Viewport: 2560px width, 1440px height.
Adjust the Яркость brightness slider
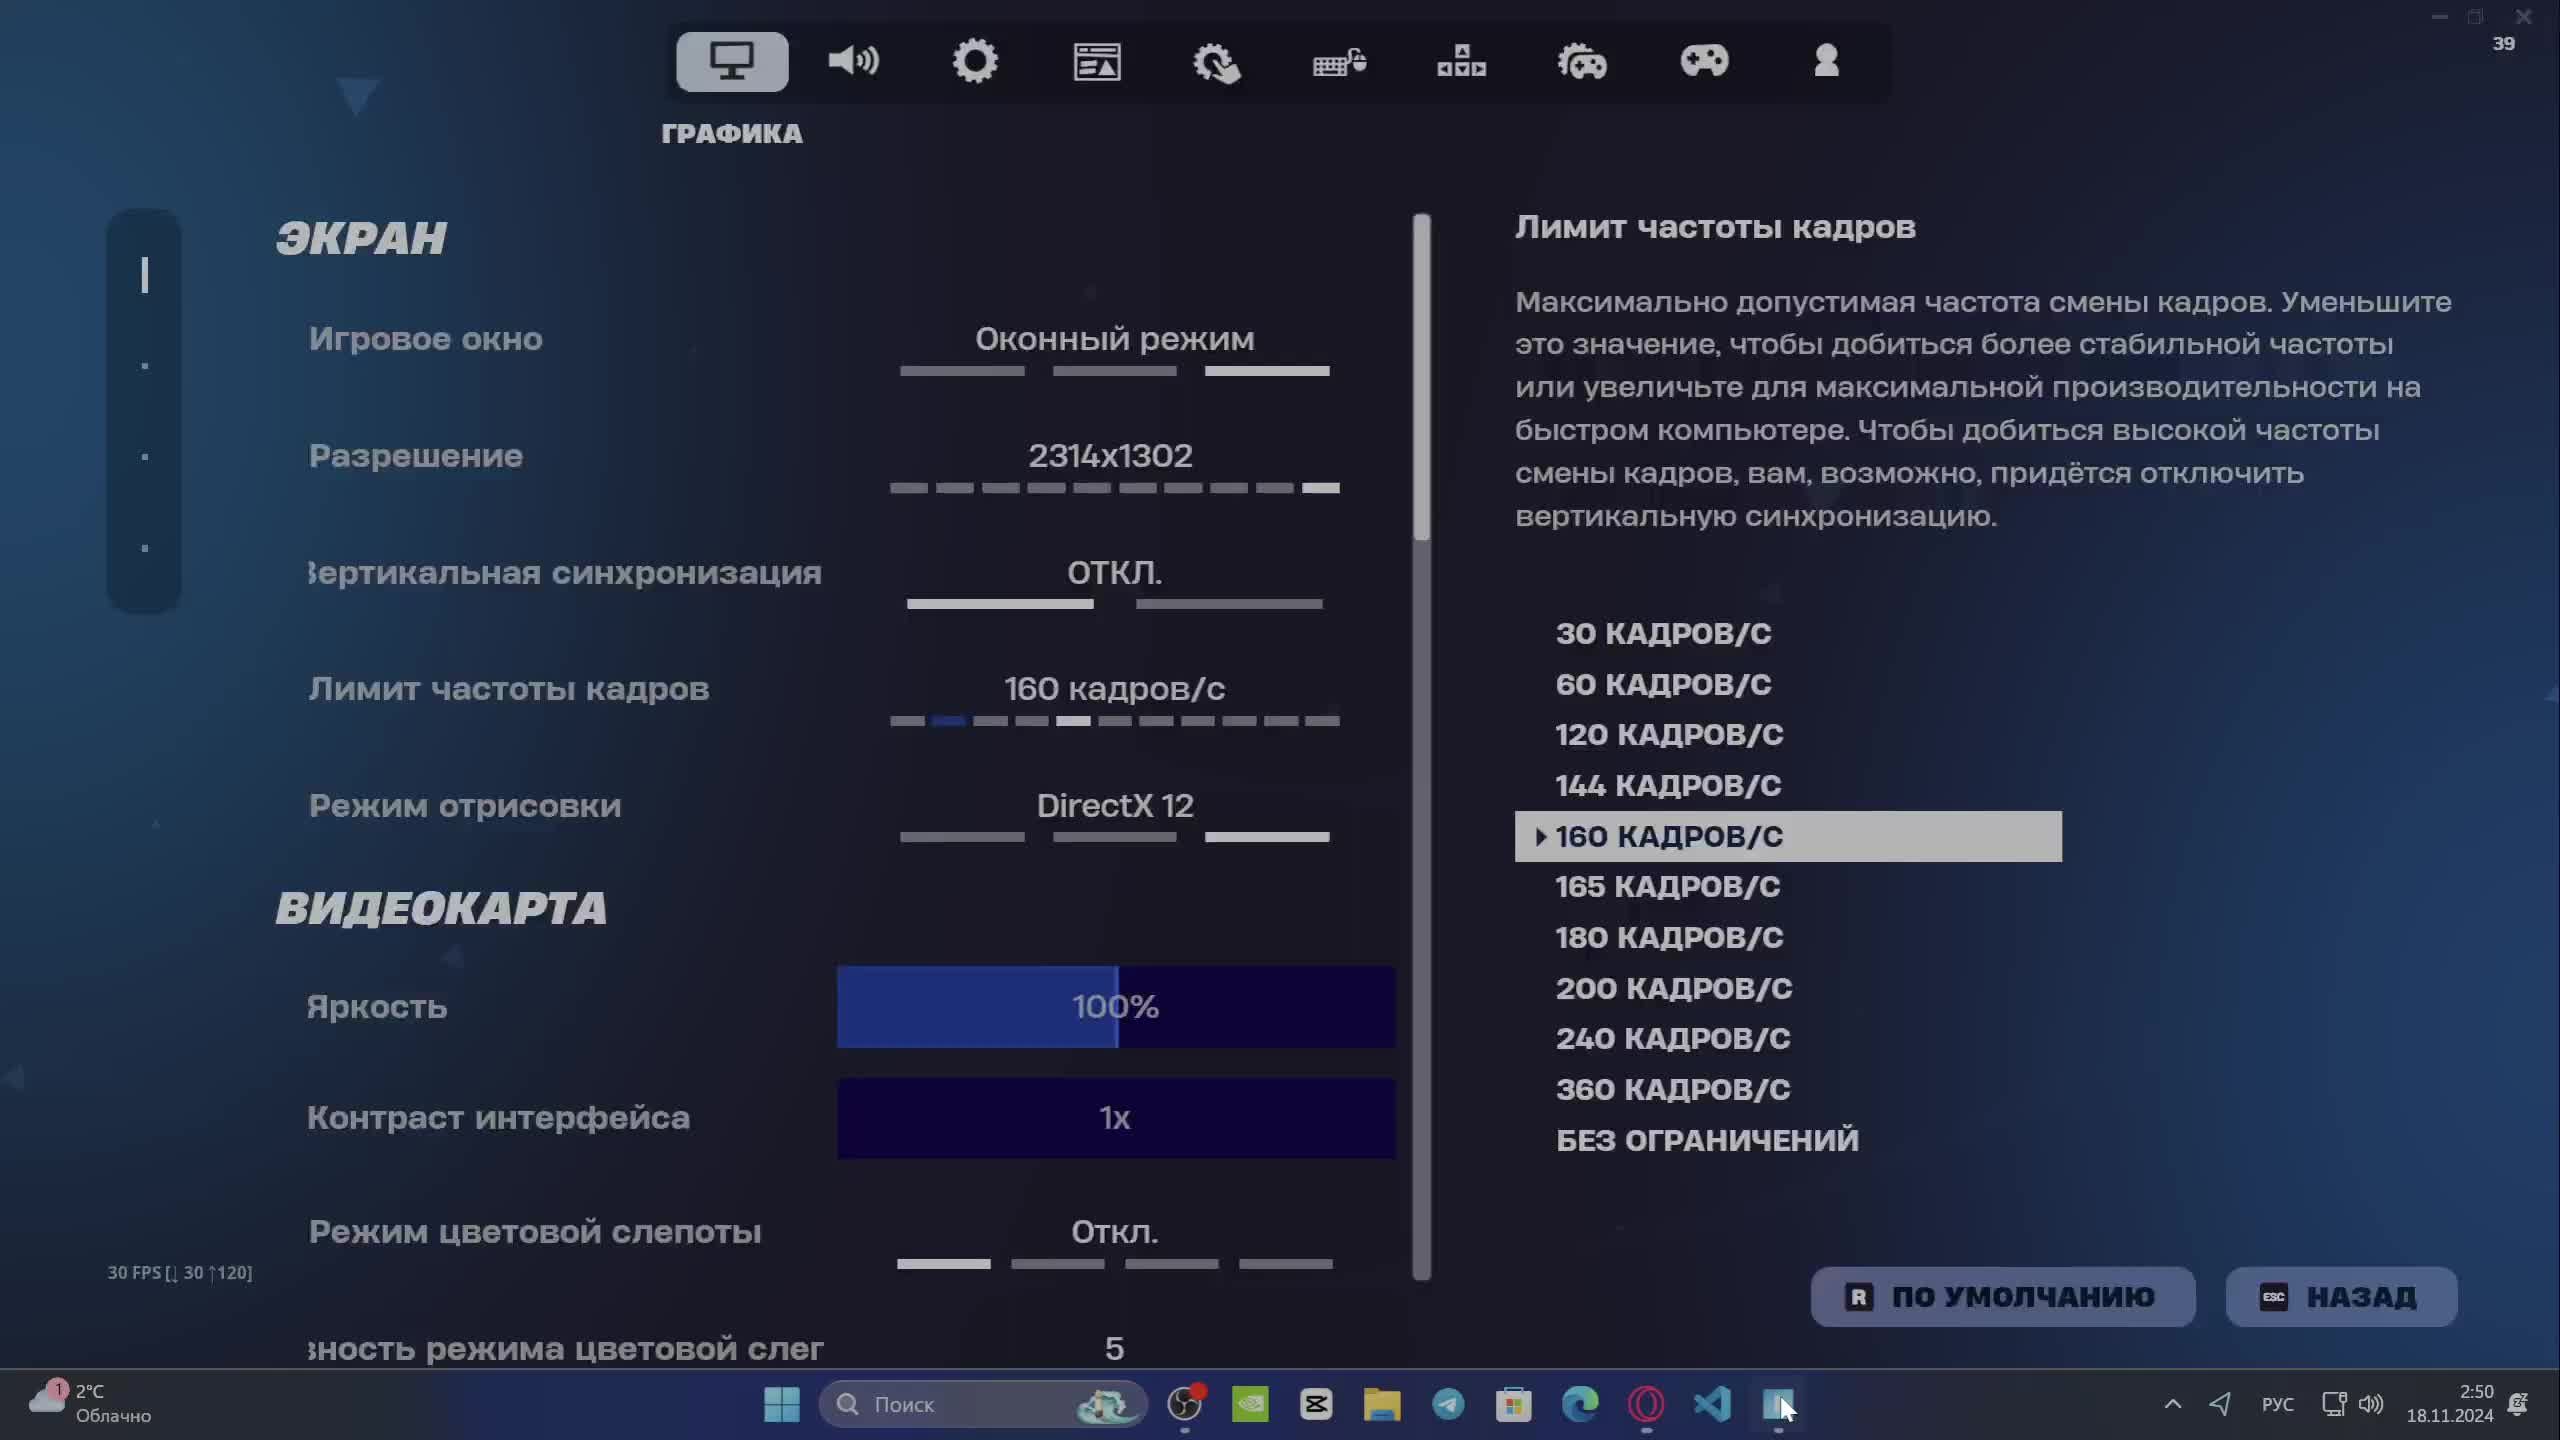coord(1114,1007)
